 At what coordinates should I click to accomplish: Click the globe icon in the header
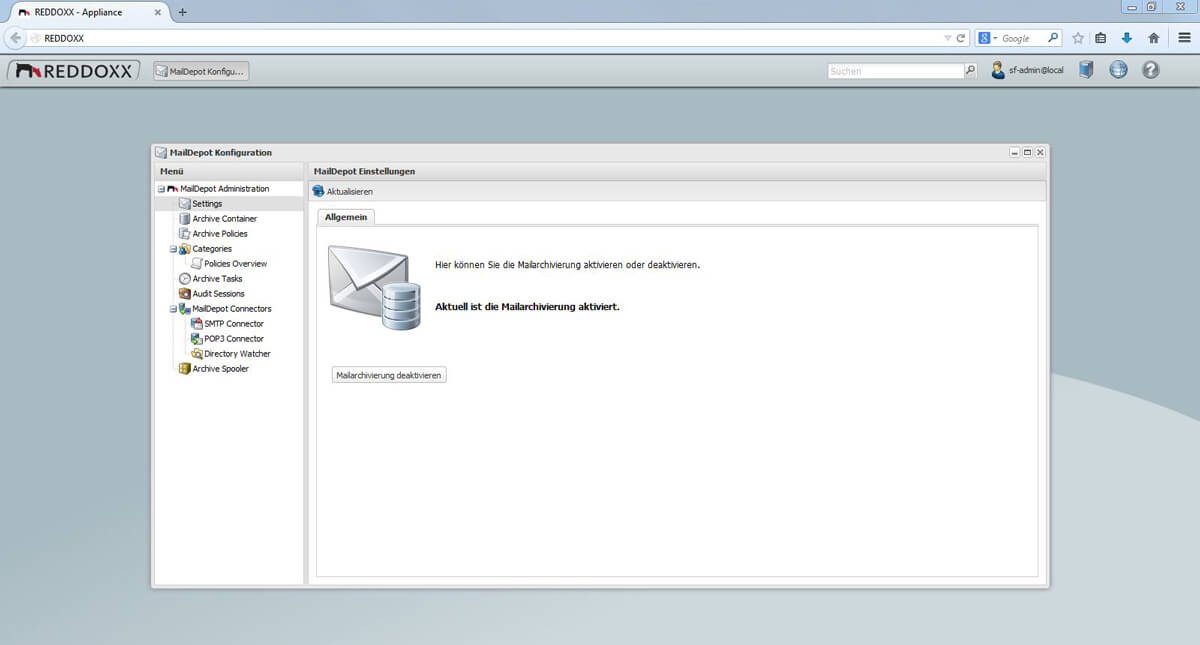pos(1118,70)
